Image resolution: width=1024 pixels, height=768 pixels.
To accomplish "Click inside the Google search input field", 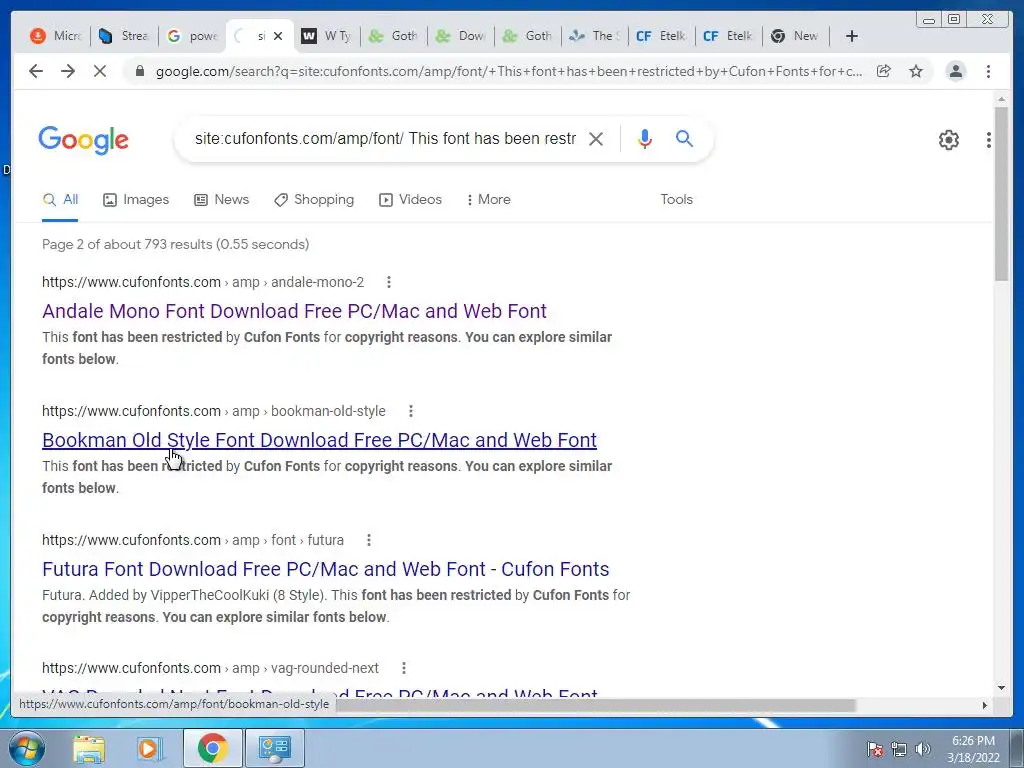I will tap(385, 138).
